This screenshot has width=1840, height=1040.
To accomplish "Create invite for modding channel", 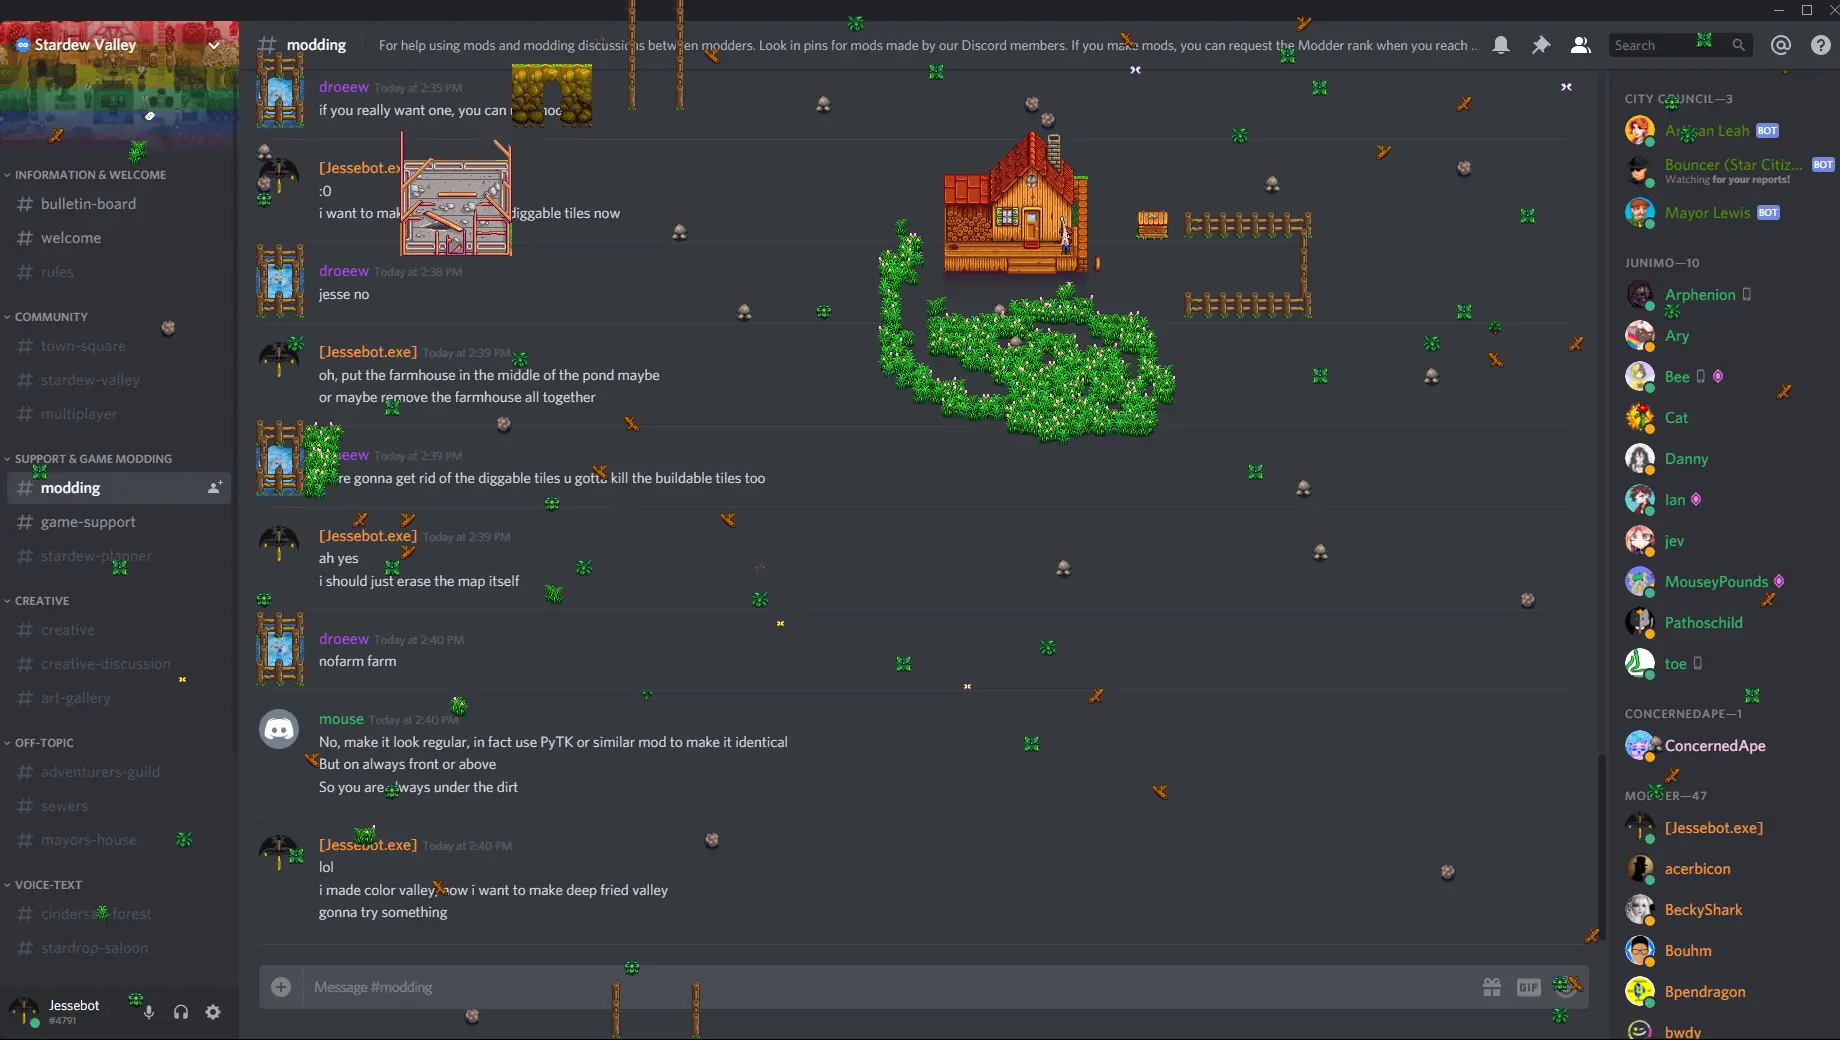I will point(214,488).
